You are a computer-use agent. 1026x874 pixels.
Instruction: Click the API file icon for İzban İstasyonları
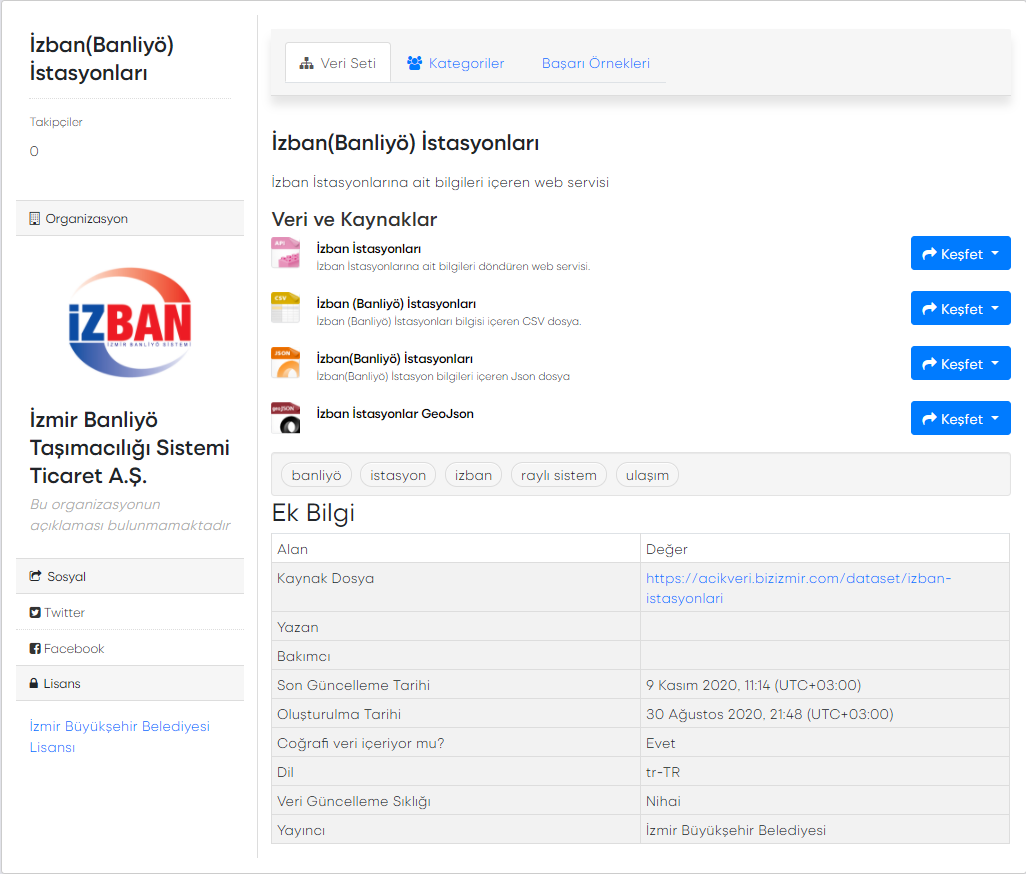pyautogui.click(x=285, y=253)
